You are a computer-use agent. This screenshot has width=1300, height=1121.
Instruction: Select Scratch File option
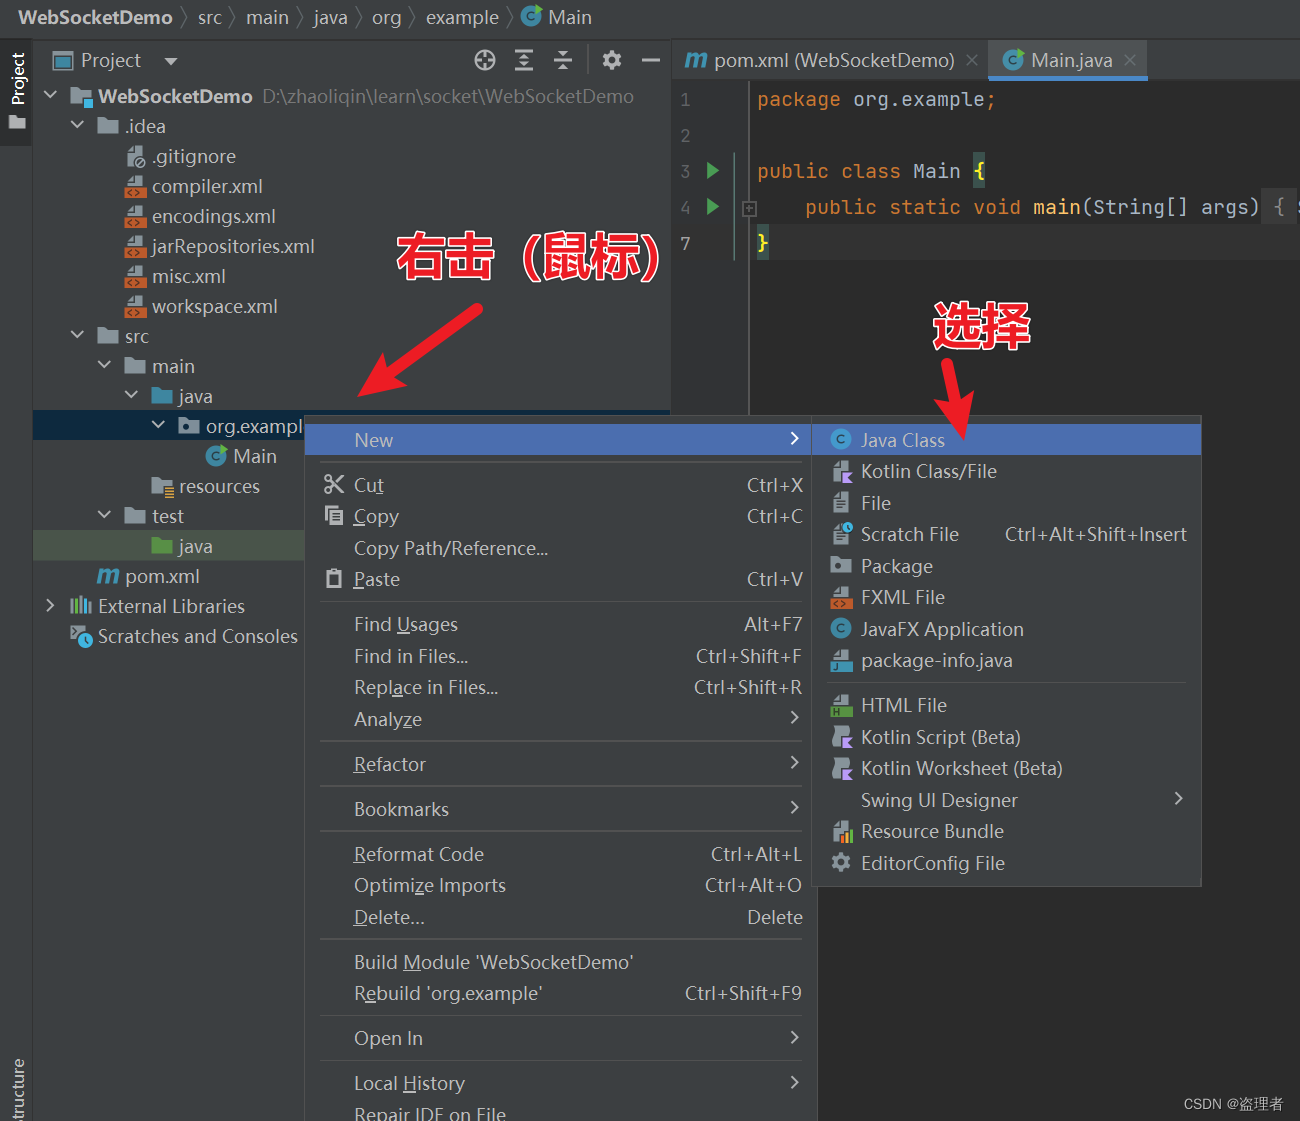coord(1006,535)
